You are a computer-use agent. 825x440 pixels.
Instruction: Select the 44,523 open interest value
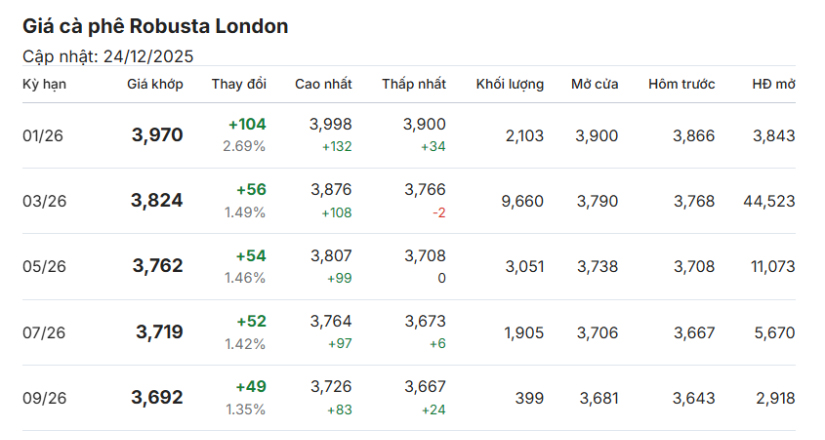click(769, 201)
